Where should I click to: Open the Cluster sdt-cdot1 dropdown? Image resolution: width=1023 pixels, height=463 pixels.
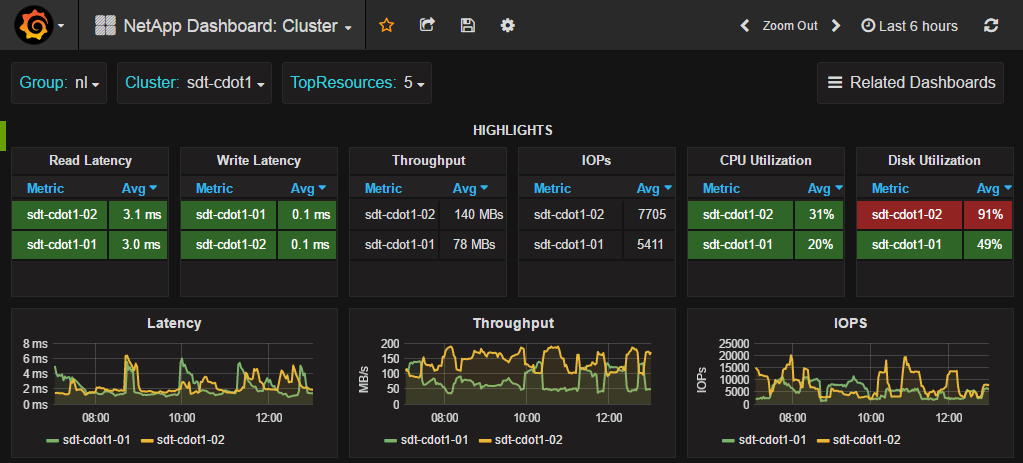pos(194,83)
